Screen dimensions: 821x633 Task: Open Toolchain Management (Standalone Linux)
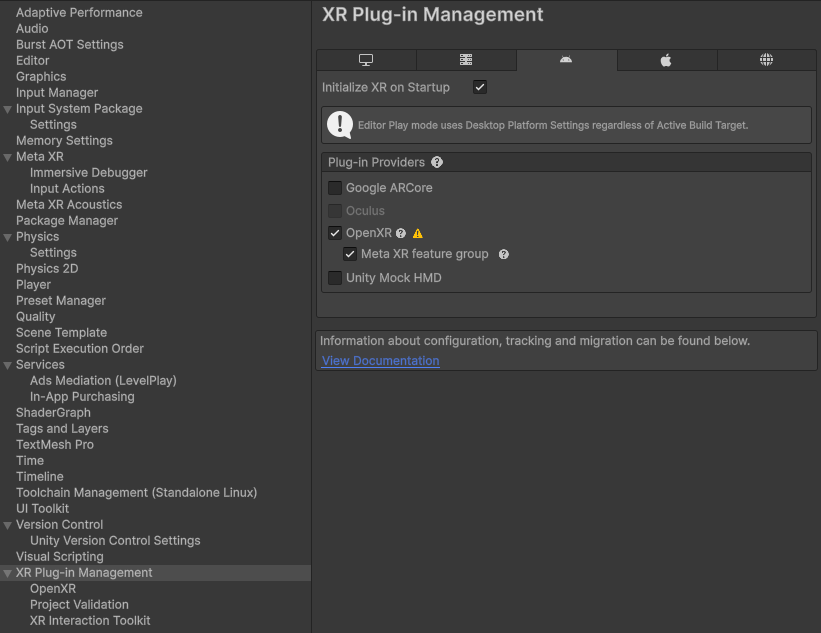tap(136, 493)
